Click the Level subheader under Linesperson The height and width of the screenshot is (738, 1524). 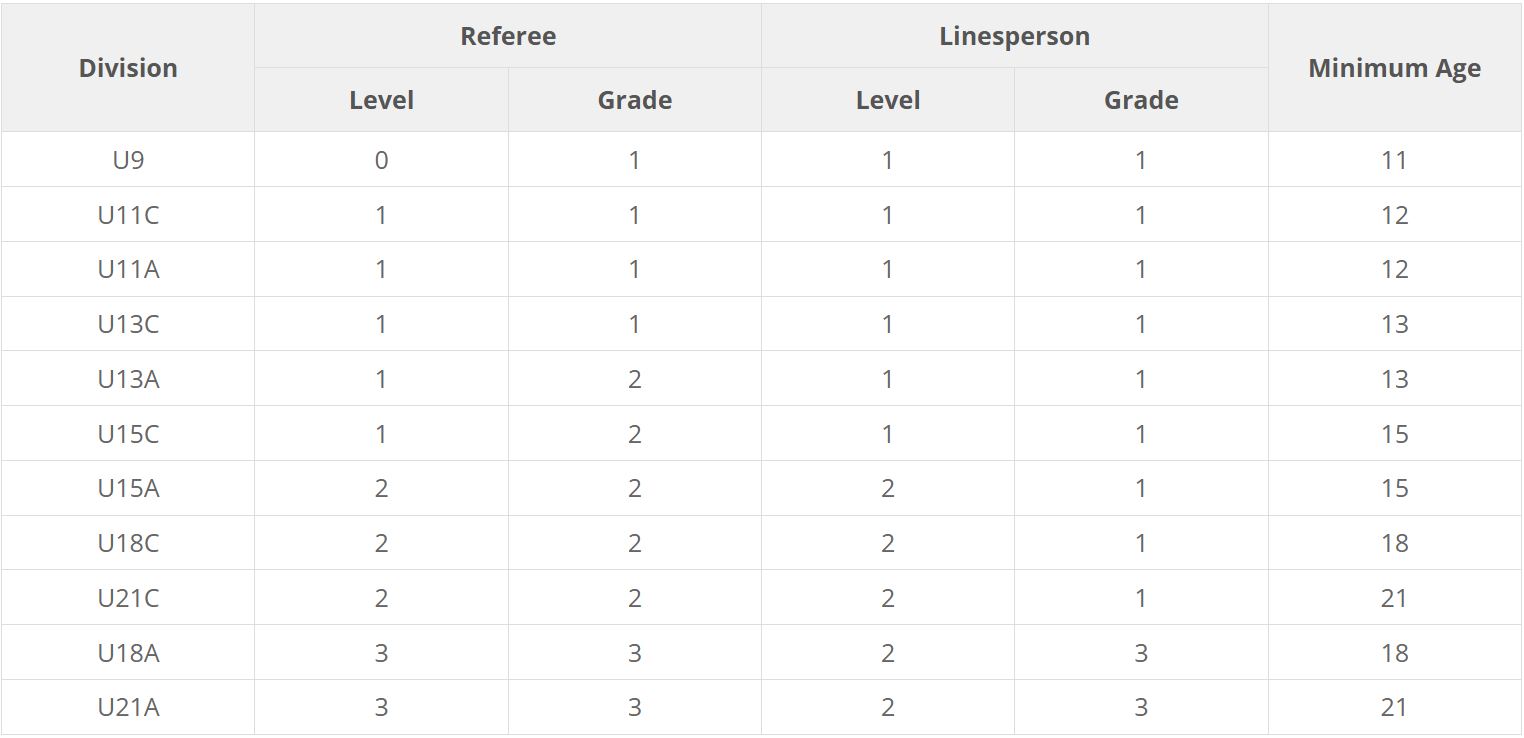[x=888, y=100]
